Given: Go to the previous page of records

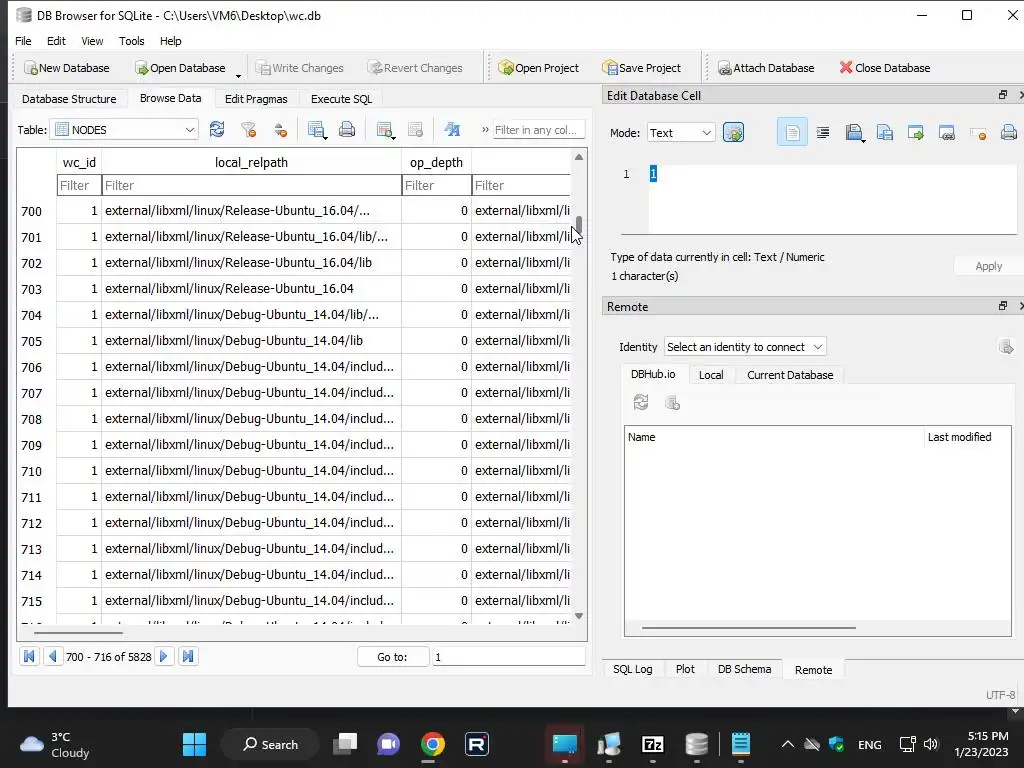Looking at the screenshot, I should [53, 656].
